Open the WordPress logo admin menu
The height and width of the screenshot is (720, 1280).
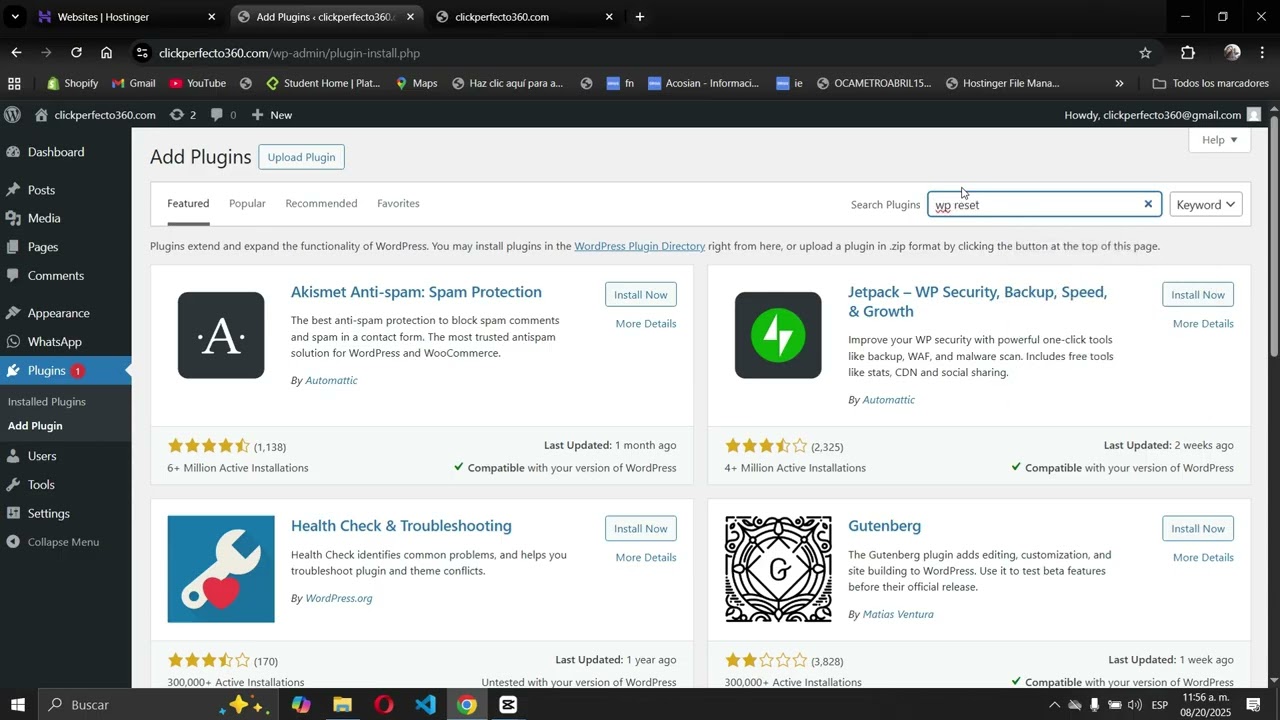click(x=12, y=115)
